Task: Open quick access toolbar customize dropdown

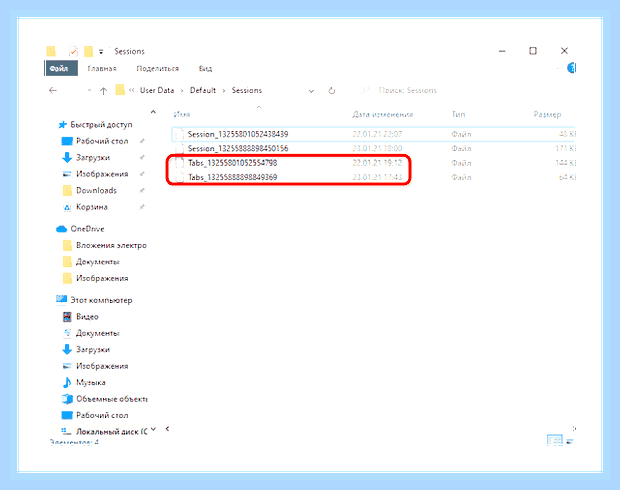Action: (x=101, y=52)
